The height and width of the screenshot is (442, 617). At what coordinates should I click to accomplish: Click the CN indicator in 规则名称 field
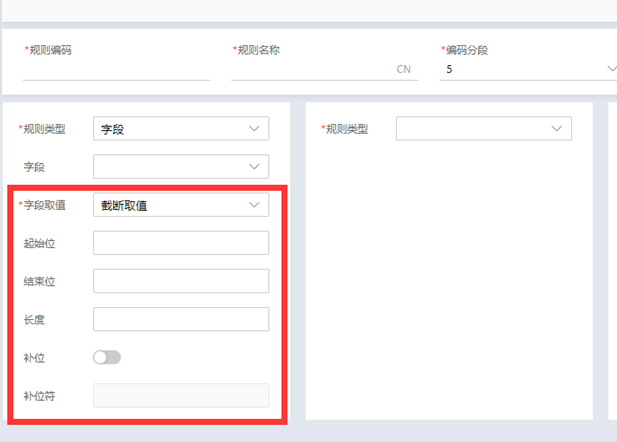pos(404,70)
